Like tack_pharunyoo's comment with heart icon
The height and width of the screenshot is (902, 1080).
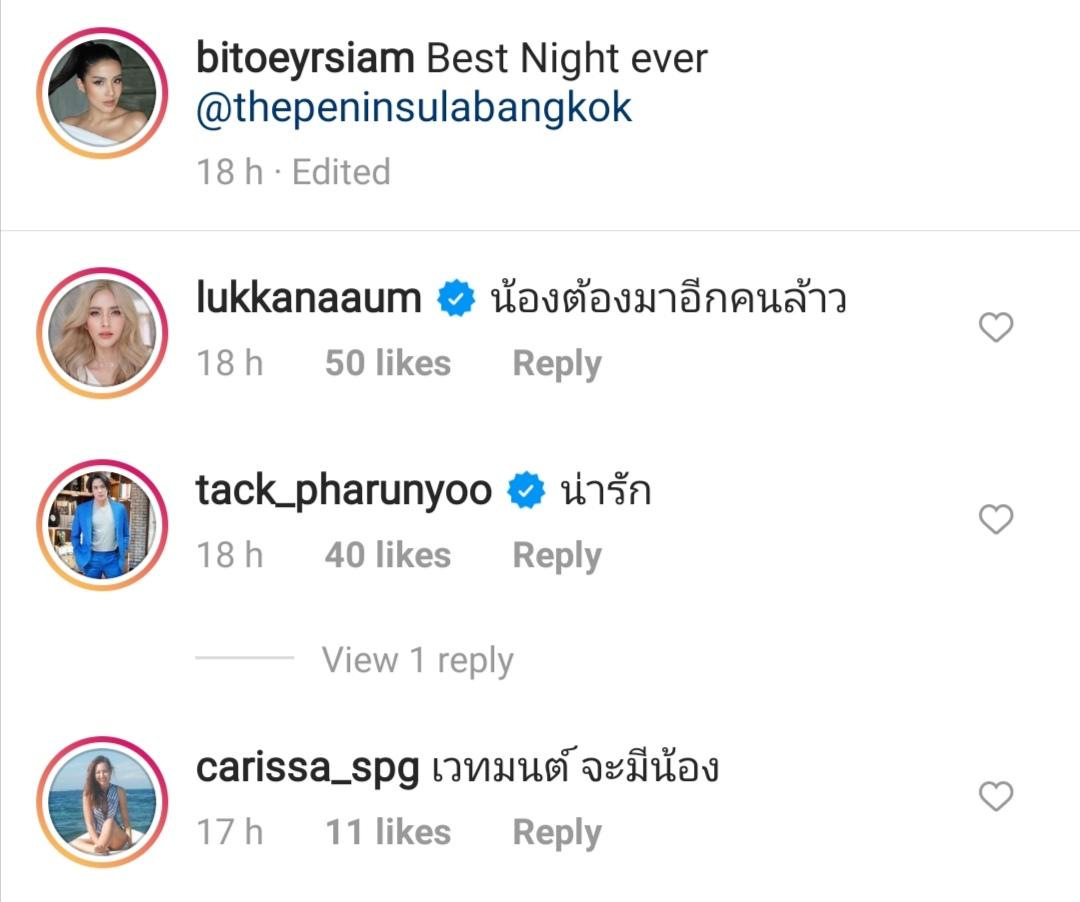coord(996,519)
